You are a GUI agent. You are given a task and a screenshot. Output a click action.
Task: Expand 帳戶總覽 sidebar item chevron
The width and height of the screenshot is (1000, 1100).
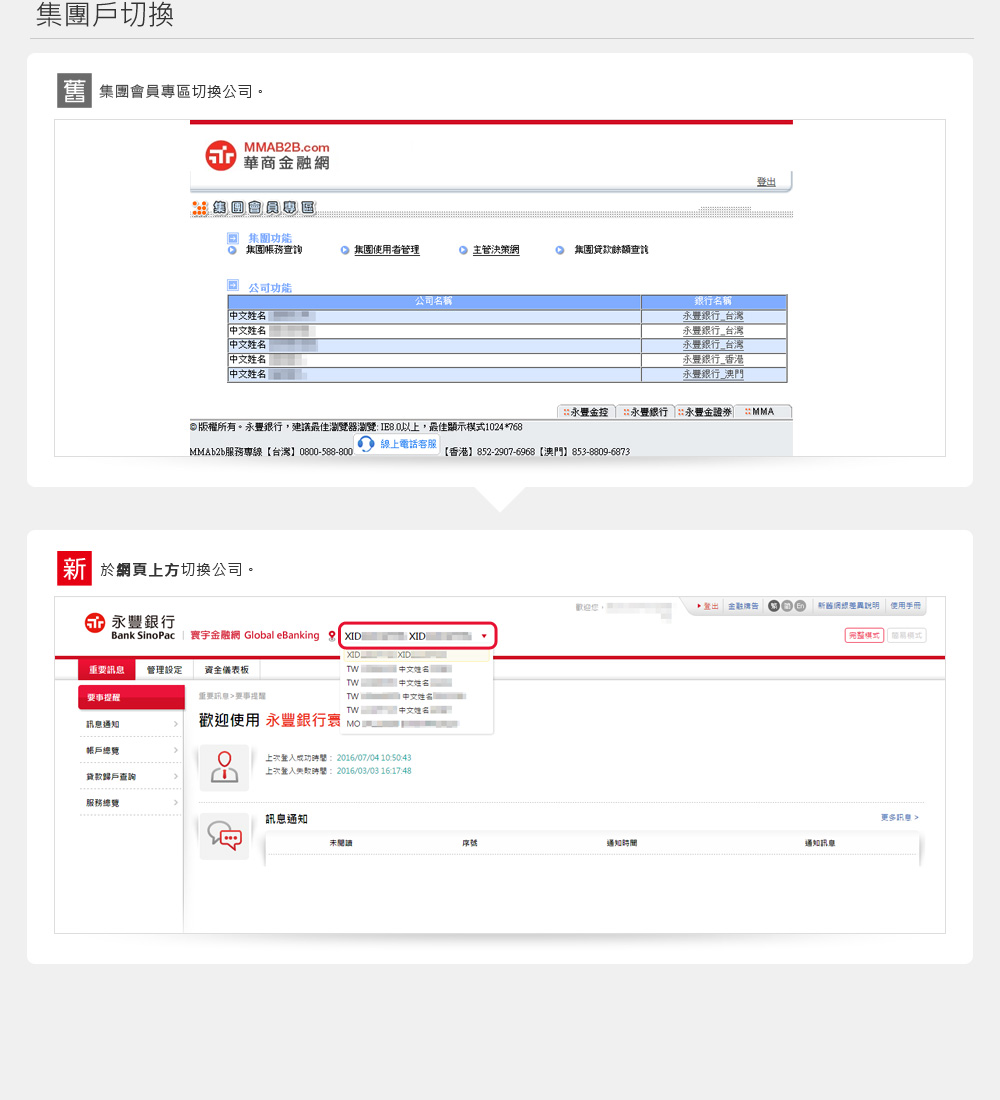(175, 750)
